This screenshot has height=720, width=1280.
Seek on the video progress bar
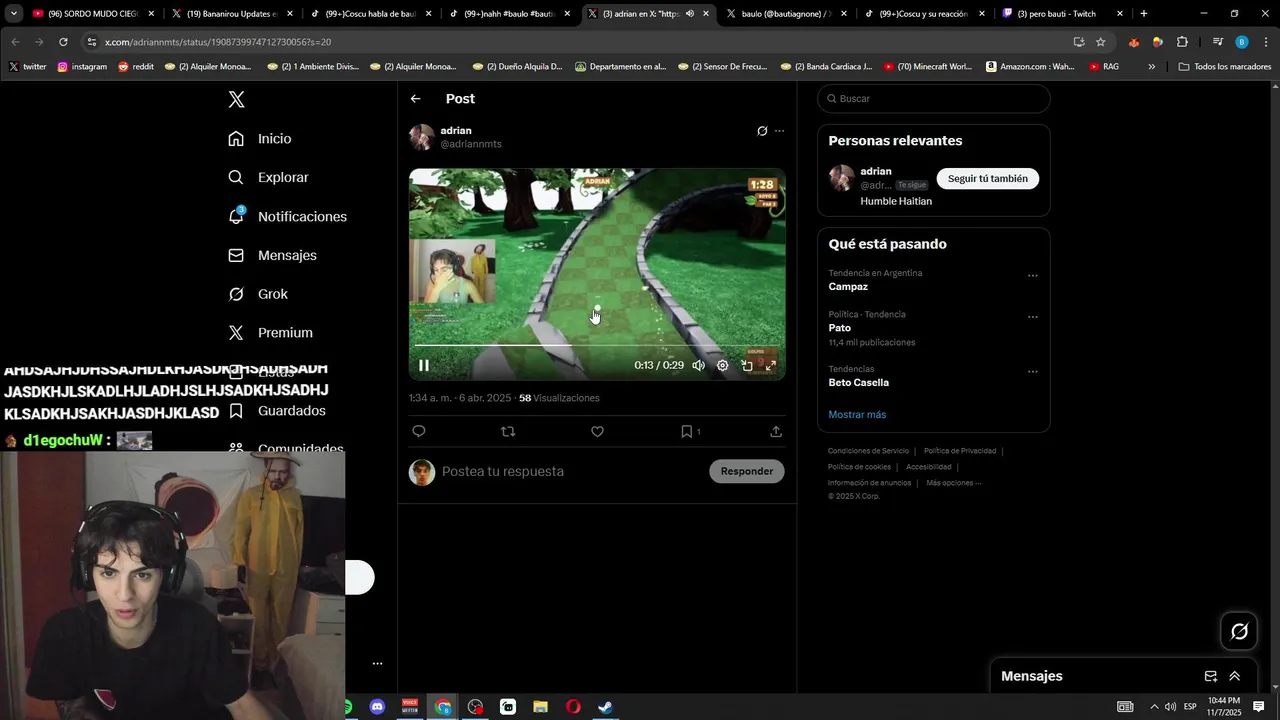pos(597,345)
